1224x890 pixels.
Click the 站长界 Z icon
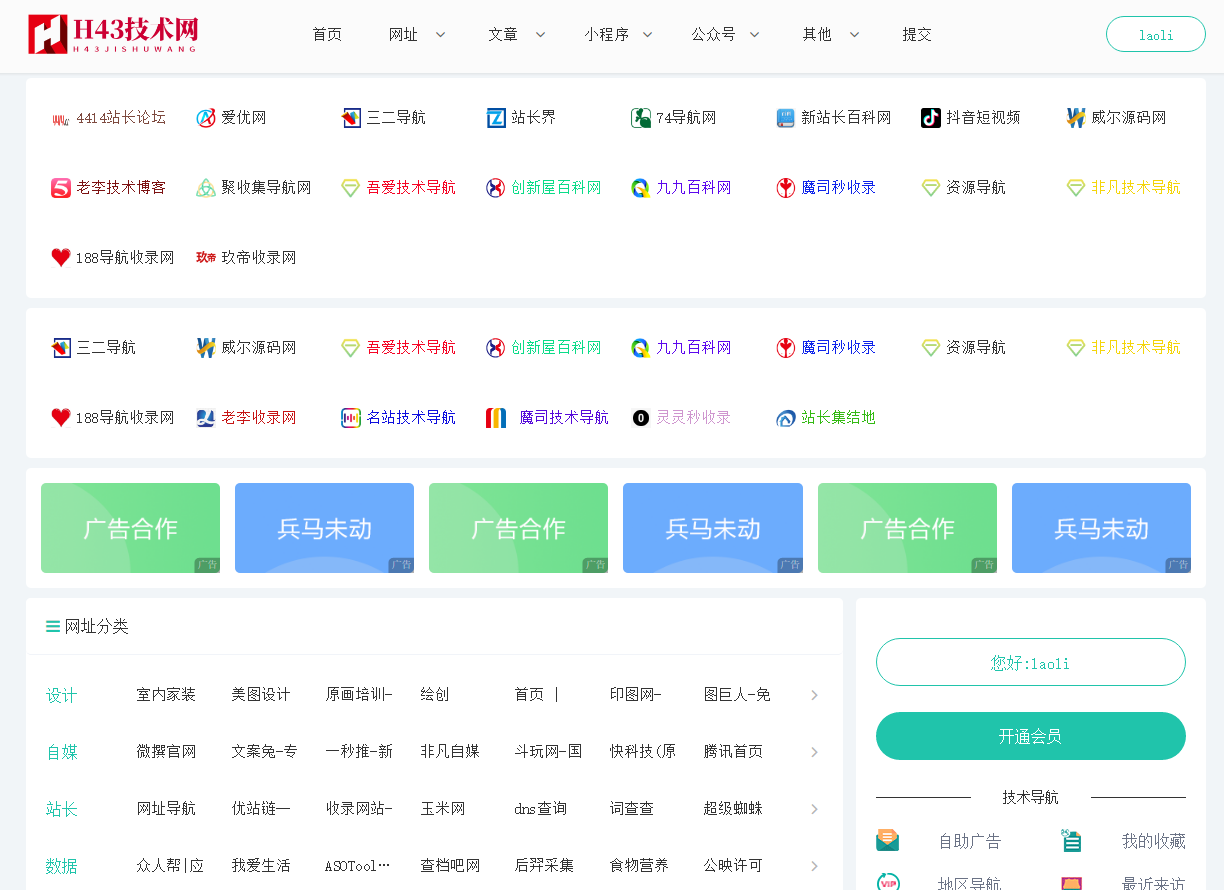496,118
